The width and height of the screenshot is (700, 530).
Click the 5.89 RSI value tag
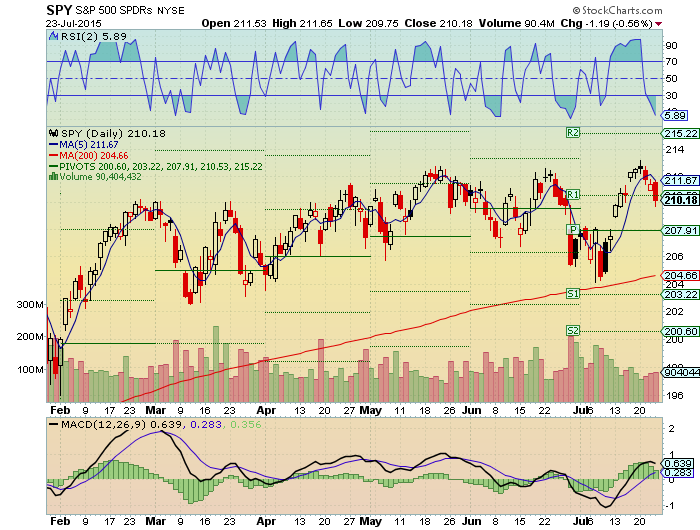click(x=675, y=116)
